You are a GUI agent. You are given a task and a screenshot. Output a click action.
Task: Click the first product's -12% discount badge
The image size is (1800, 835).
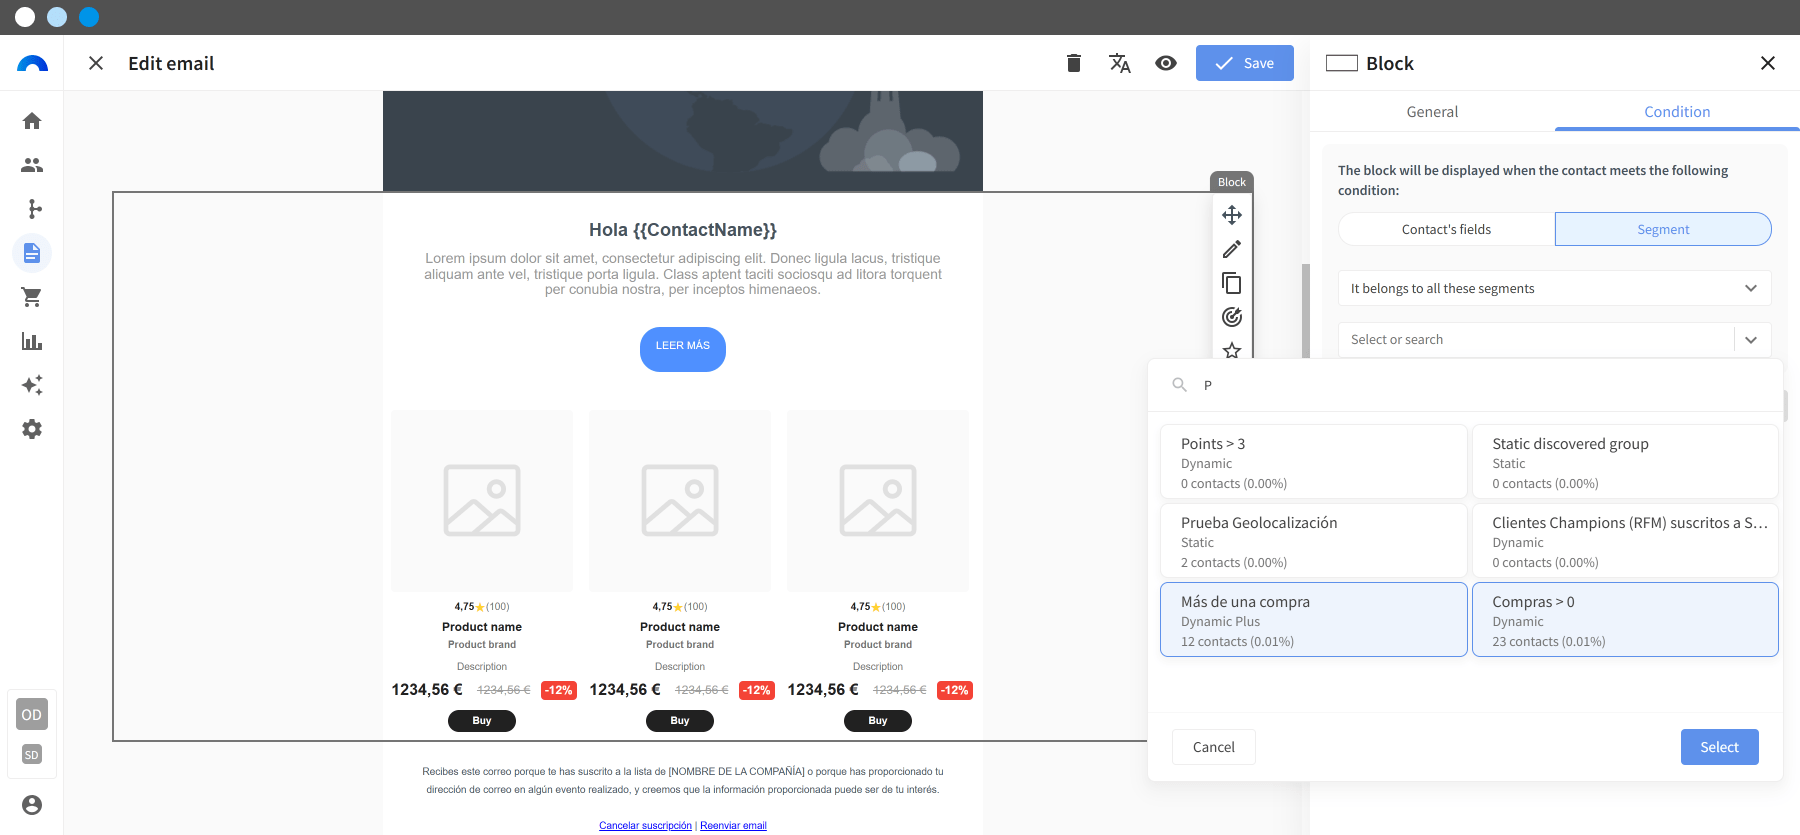click(x=559, y=690)
